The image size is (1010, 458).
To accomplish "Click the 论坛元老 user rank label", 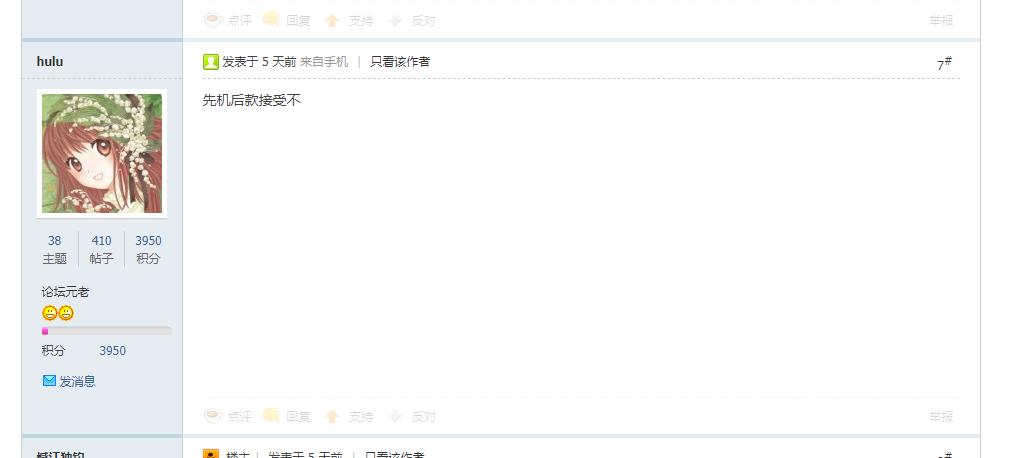I will [x=65, y=292].
